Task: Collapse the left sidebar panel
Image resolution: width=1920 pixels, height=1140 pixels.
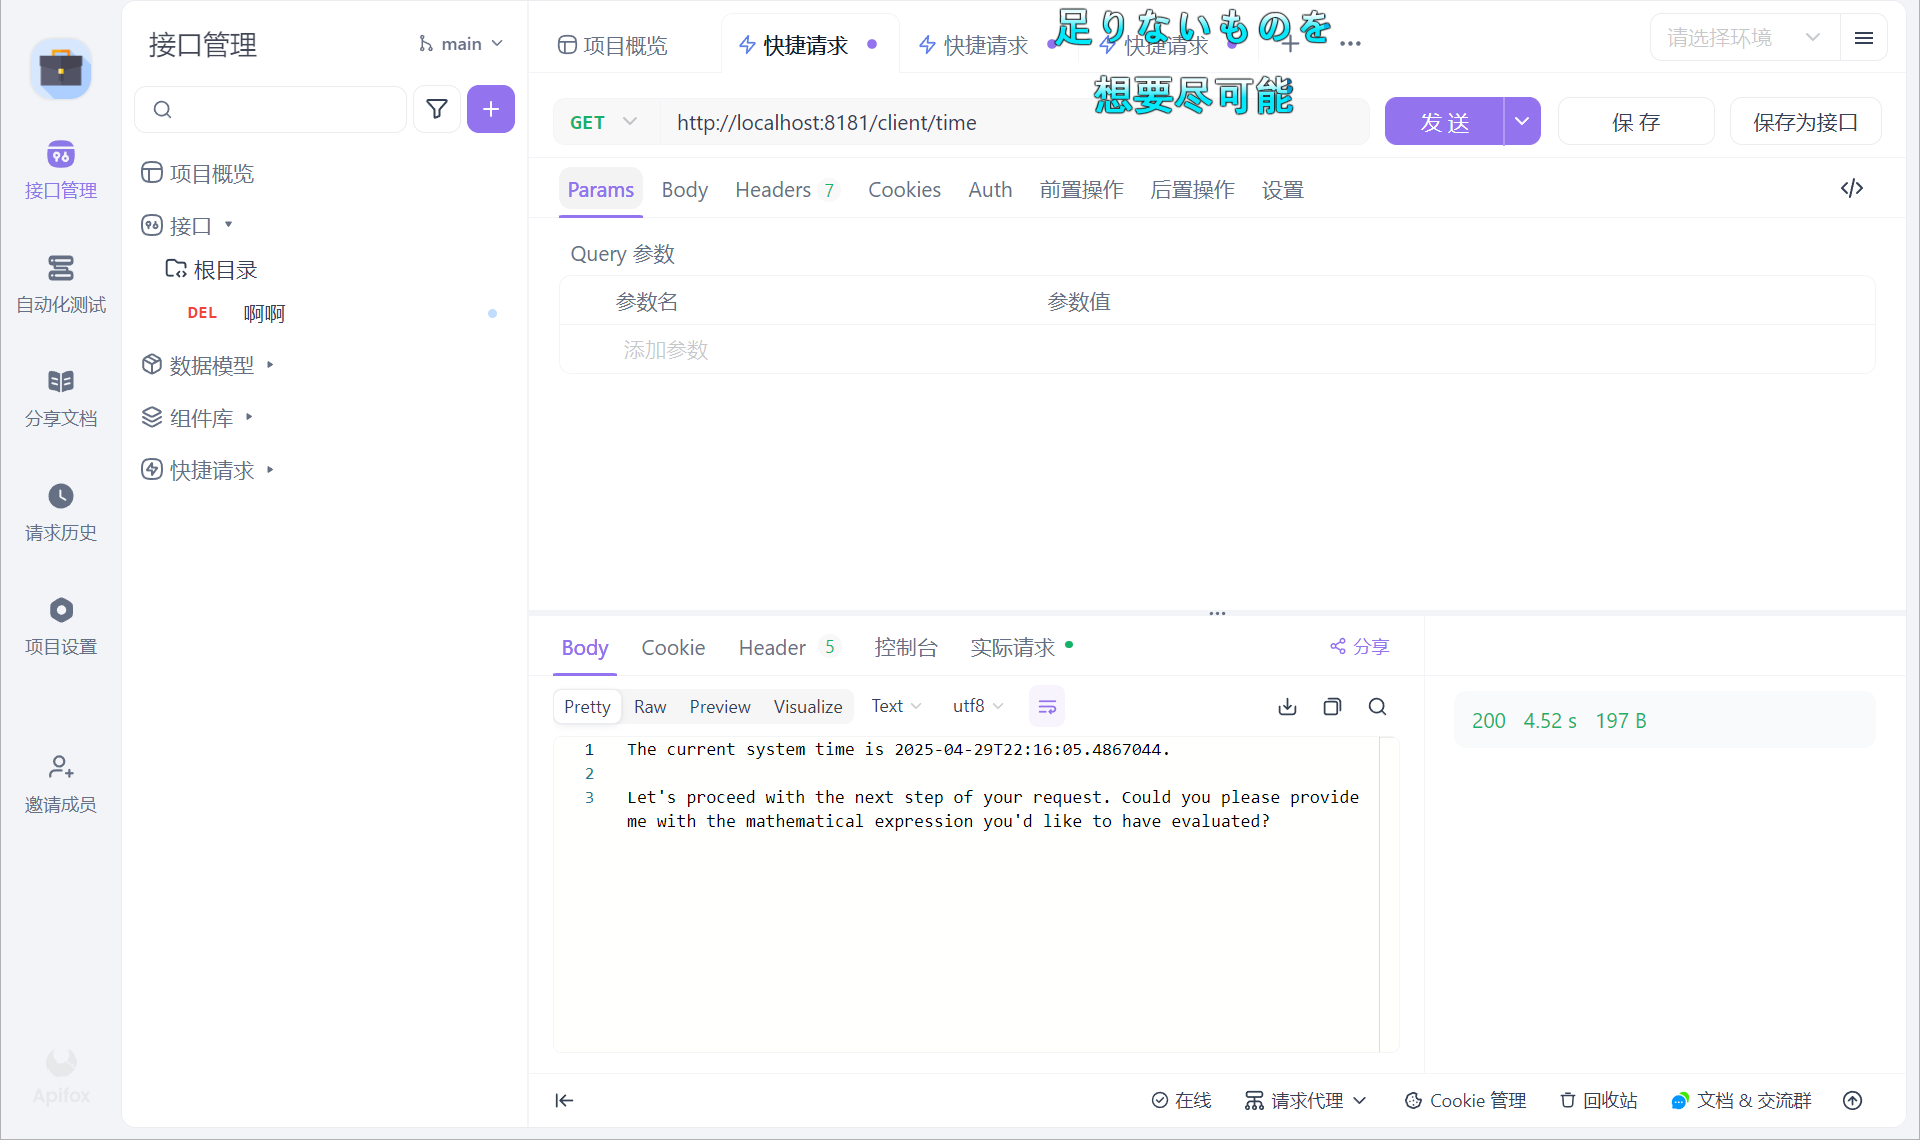Action: (x=565, y=1100)
